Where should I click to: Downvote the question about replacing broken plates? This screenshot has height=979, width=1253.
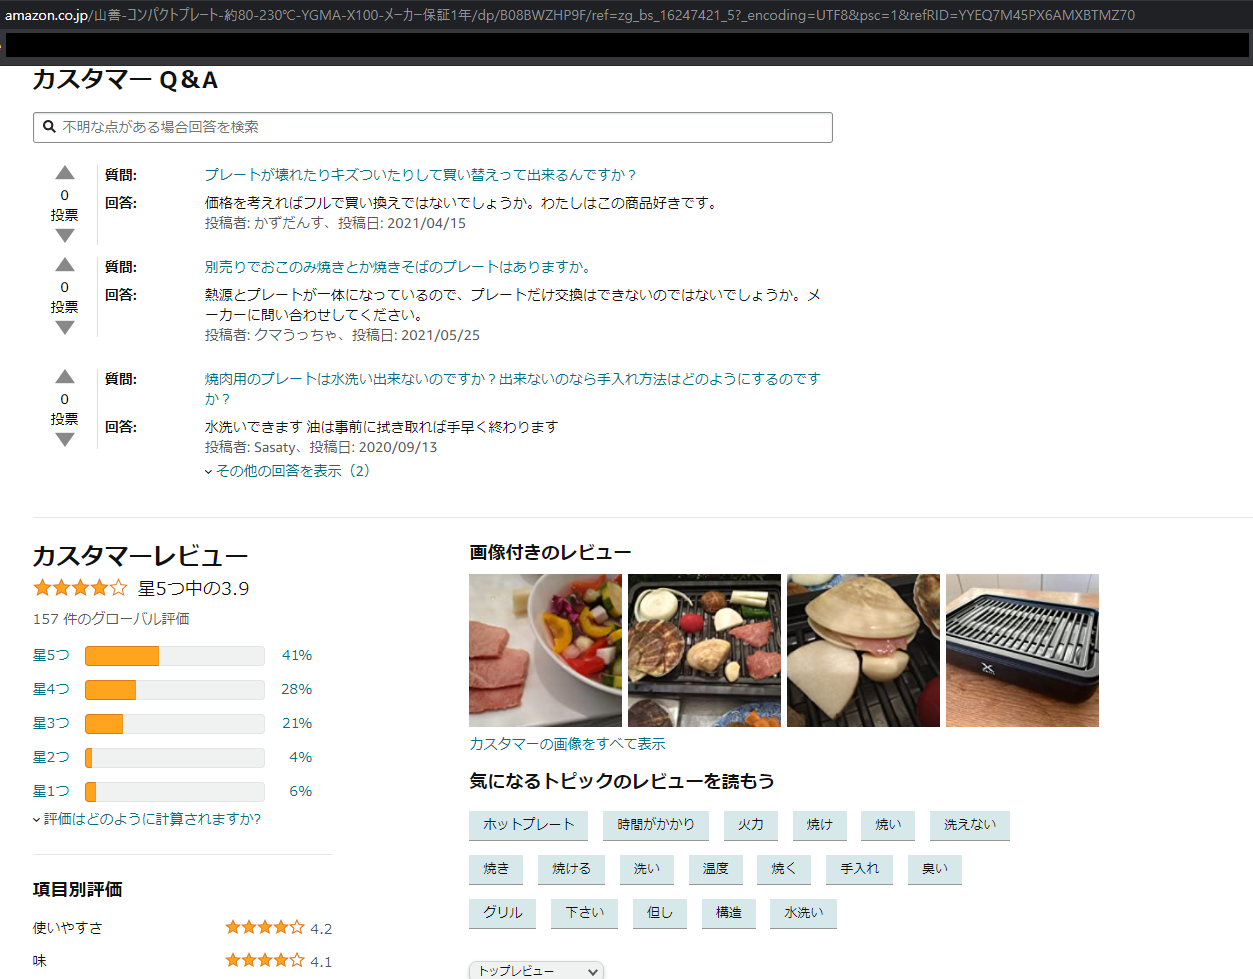click(x=65, y=236)
